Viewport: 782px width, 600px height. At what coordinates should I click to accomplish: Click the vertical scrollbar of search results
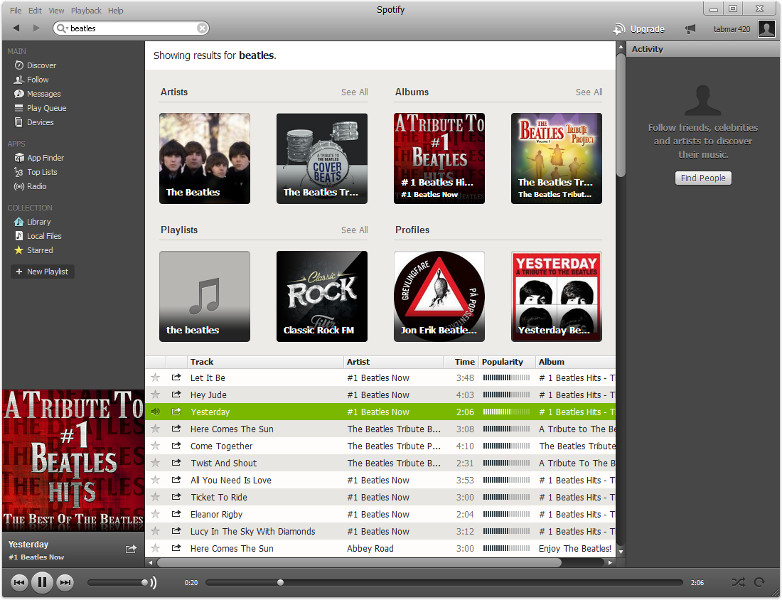pos(621,115)
